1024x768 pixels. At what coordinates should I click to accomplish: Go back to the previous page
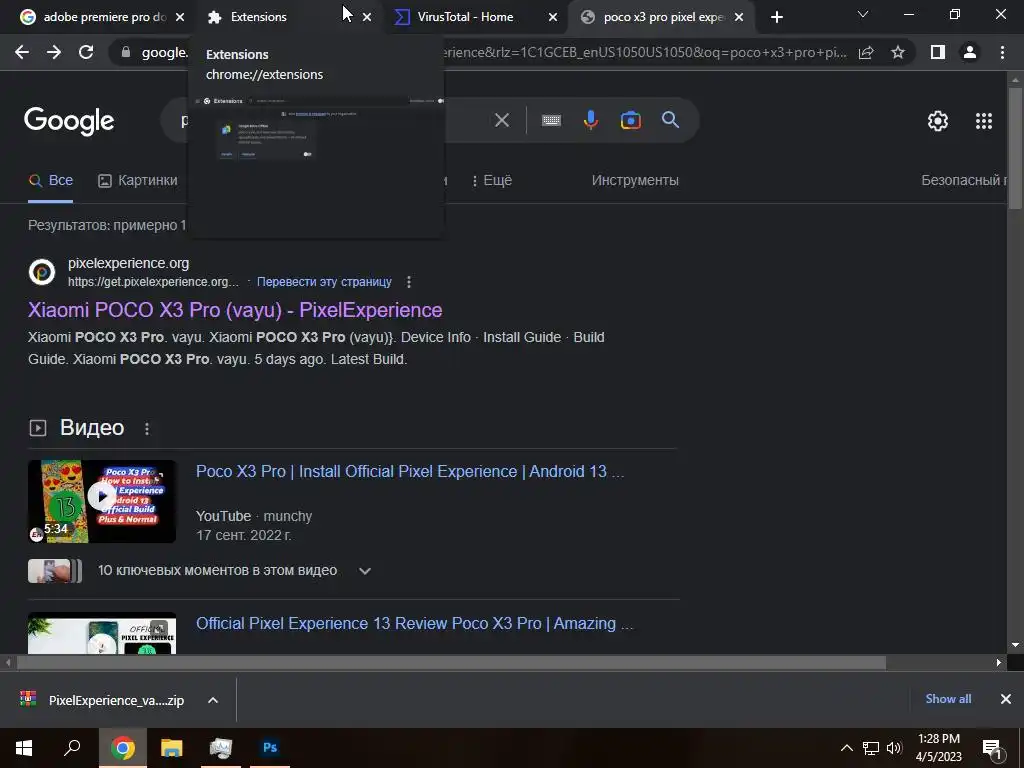pyautogui.click(x=22, y=52)
